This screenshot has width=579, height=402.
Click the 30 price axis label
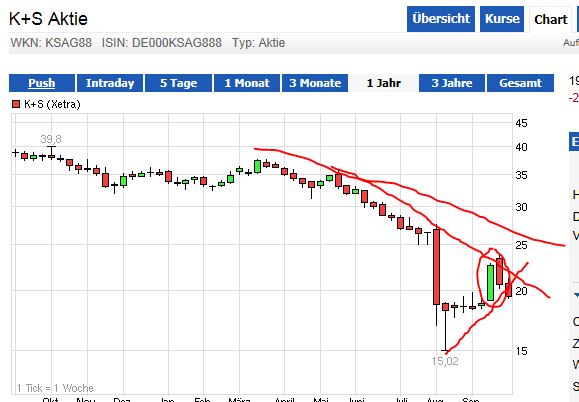click(521, 207)
